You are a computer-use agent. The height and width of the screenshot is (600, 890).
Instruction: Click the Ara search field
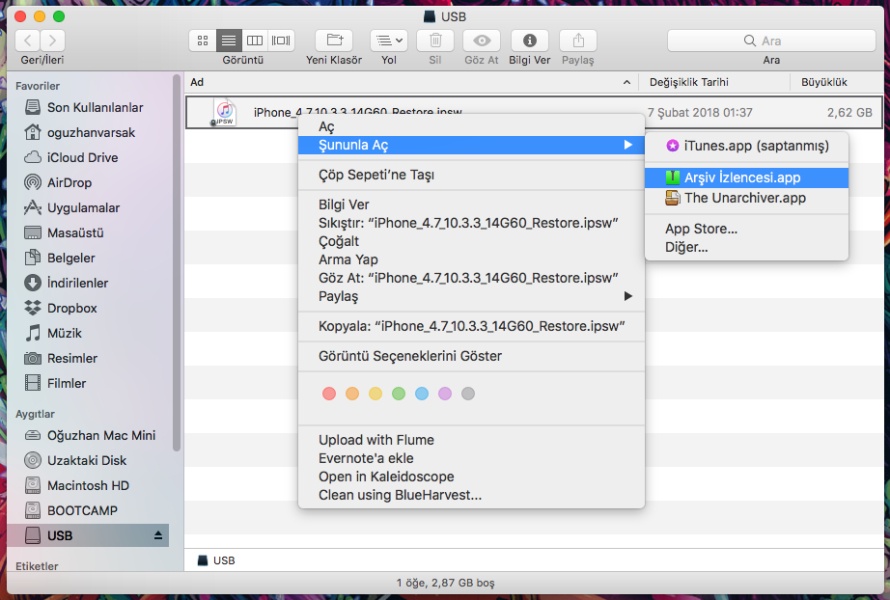[771, 41]
